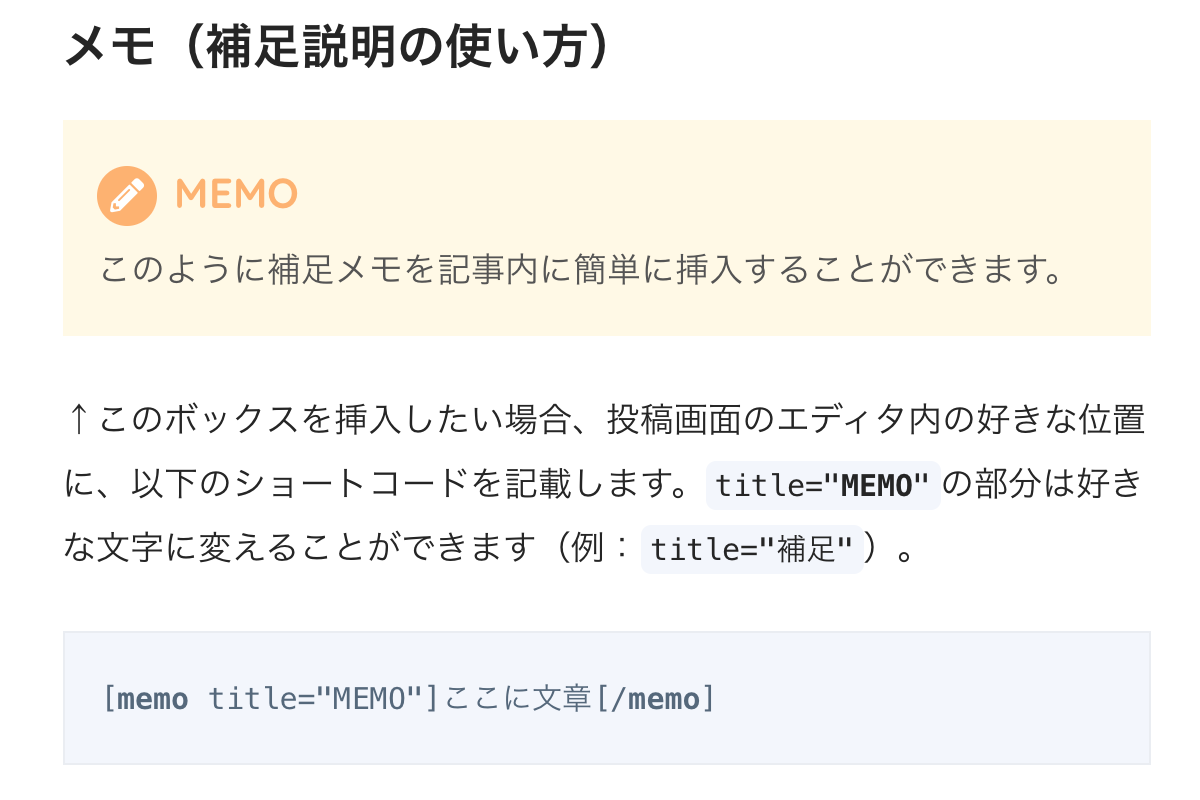Click the MEMO box title text
The width and height of the screenshot is (1200, 800).
[236, 195]
